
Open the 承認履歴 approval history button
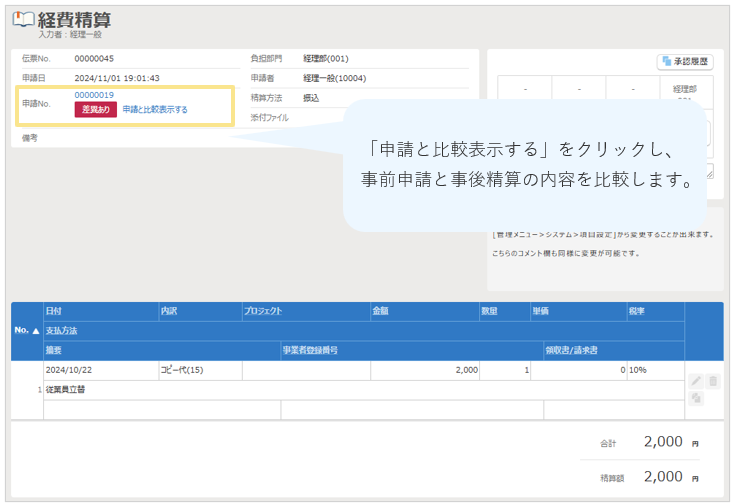pos(685,61)
